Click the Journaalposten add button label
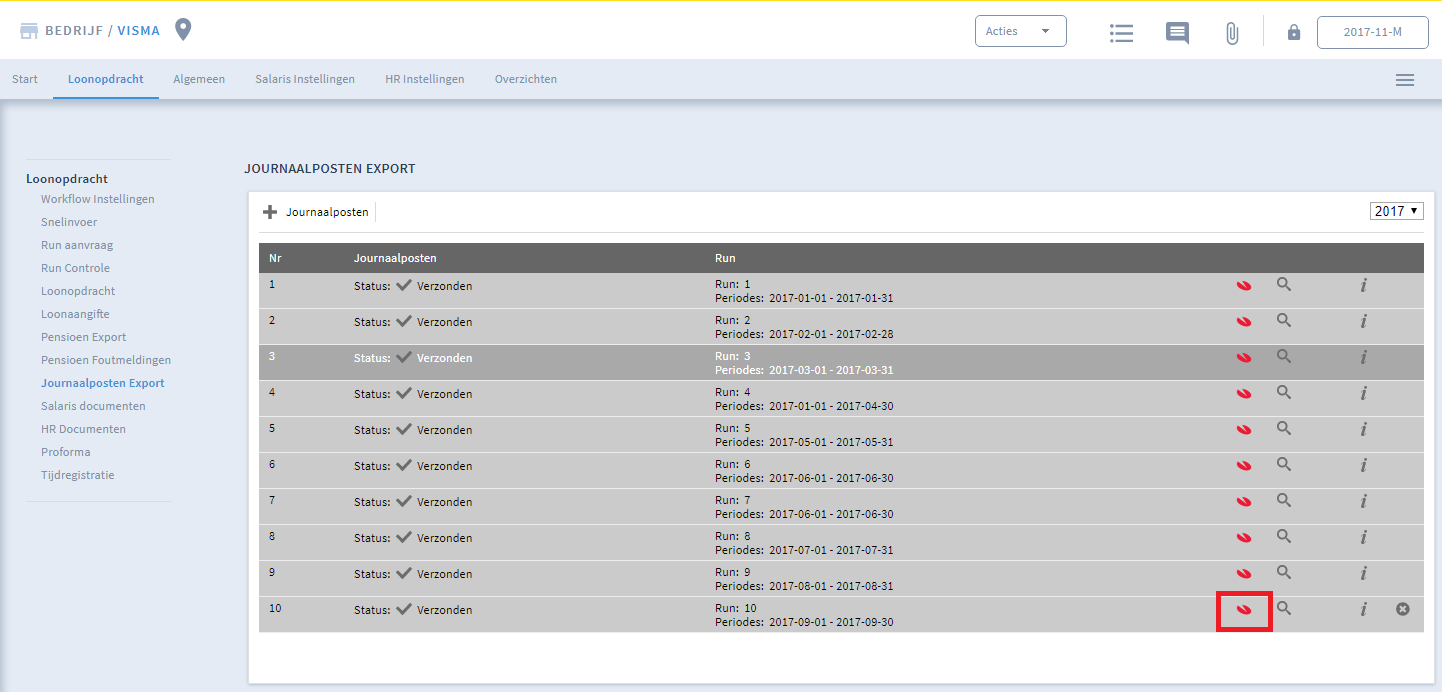The image size is (1442, 692). pos(327,212)
